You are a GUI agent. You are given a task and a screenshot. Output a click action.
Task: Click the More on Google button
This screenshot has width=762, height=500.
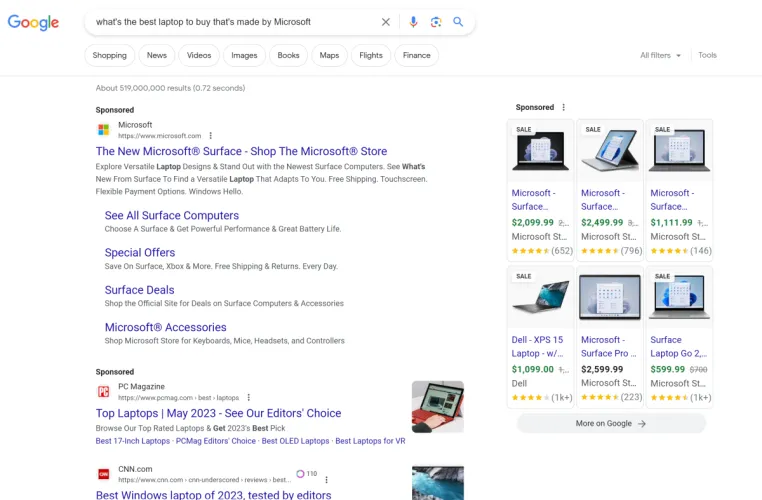(611, 423)
